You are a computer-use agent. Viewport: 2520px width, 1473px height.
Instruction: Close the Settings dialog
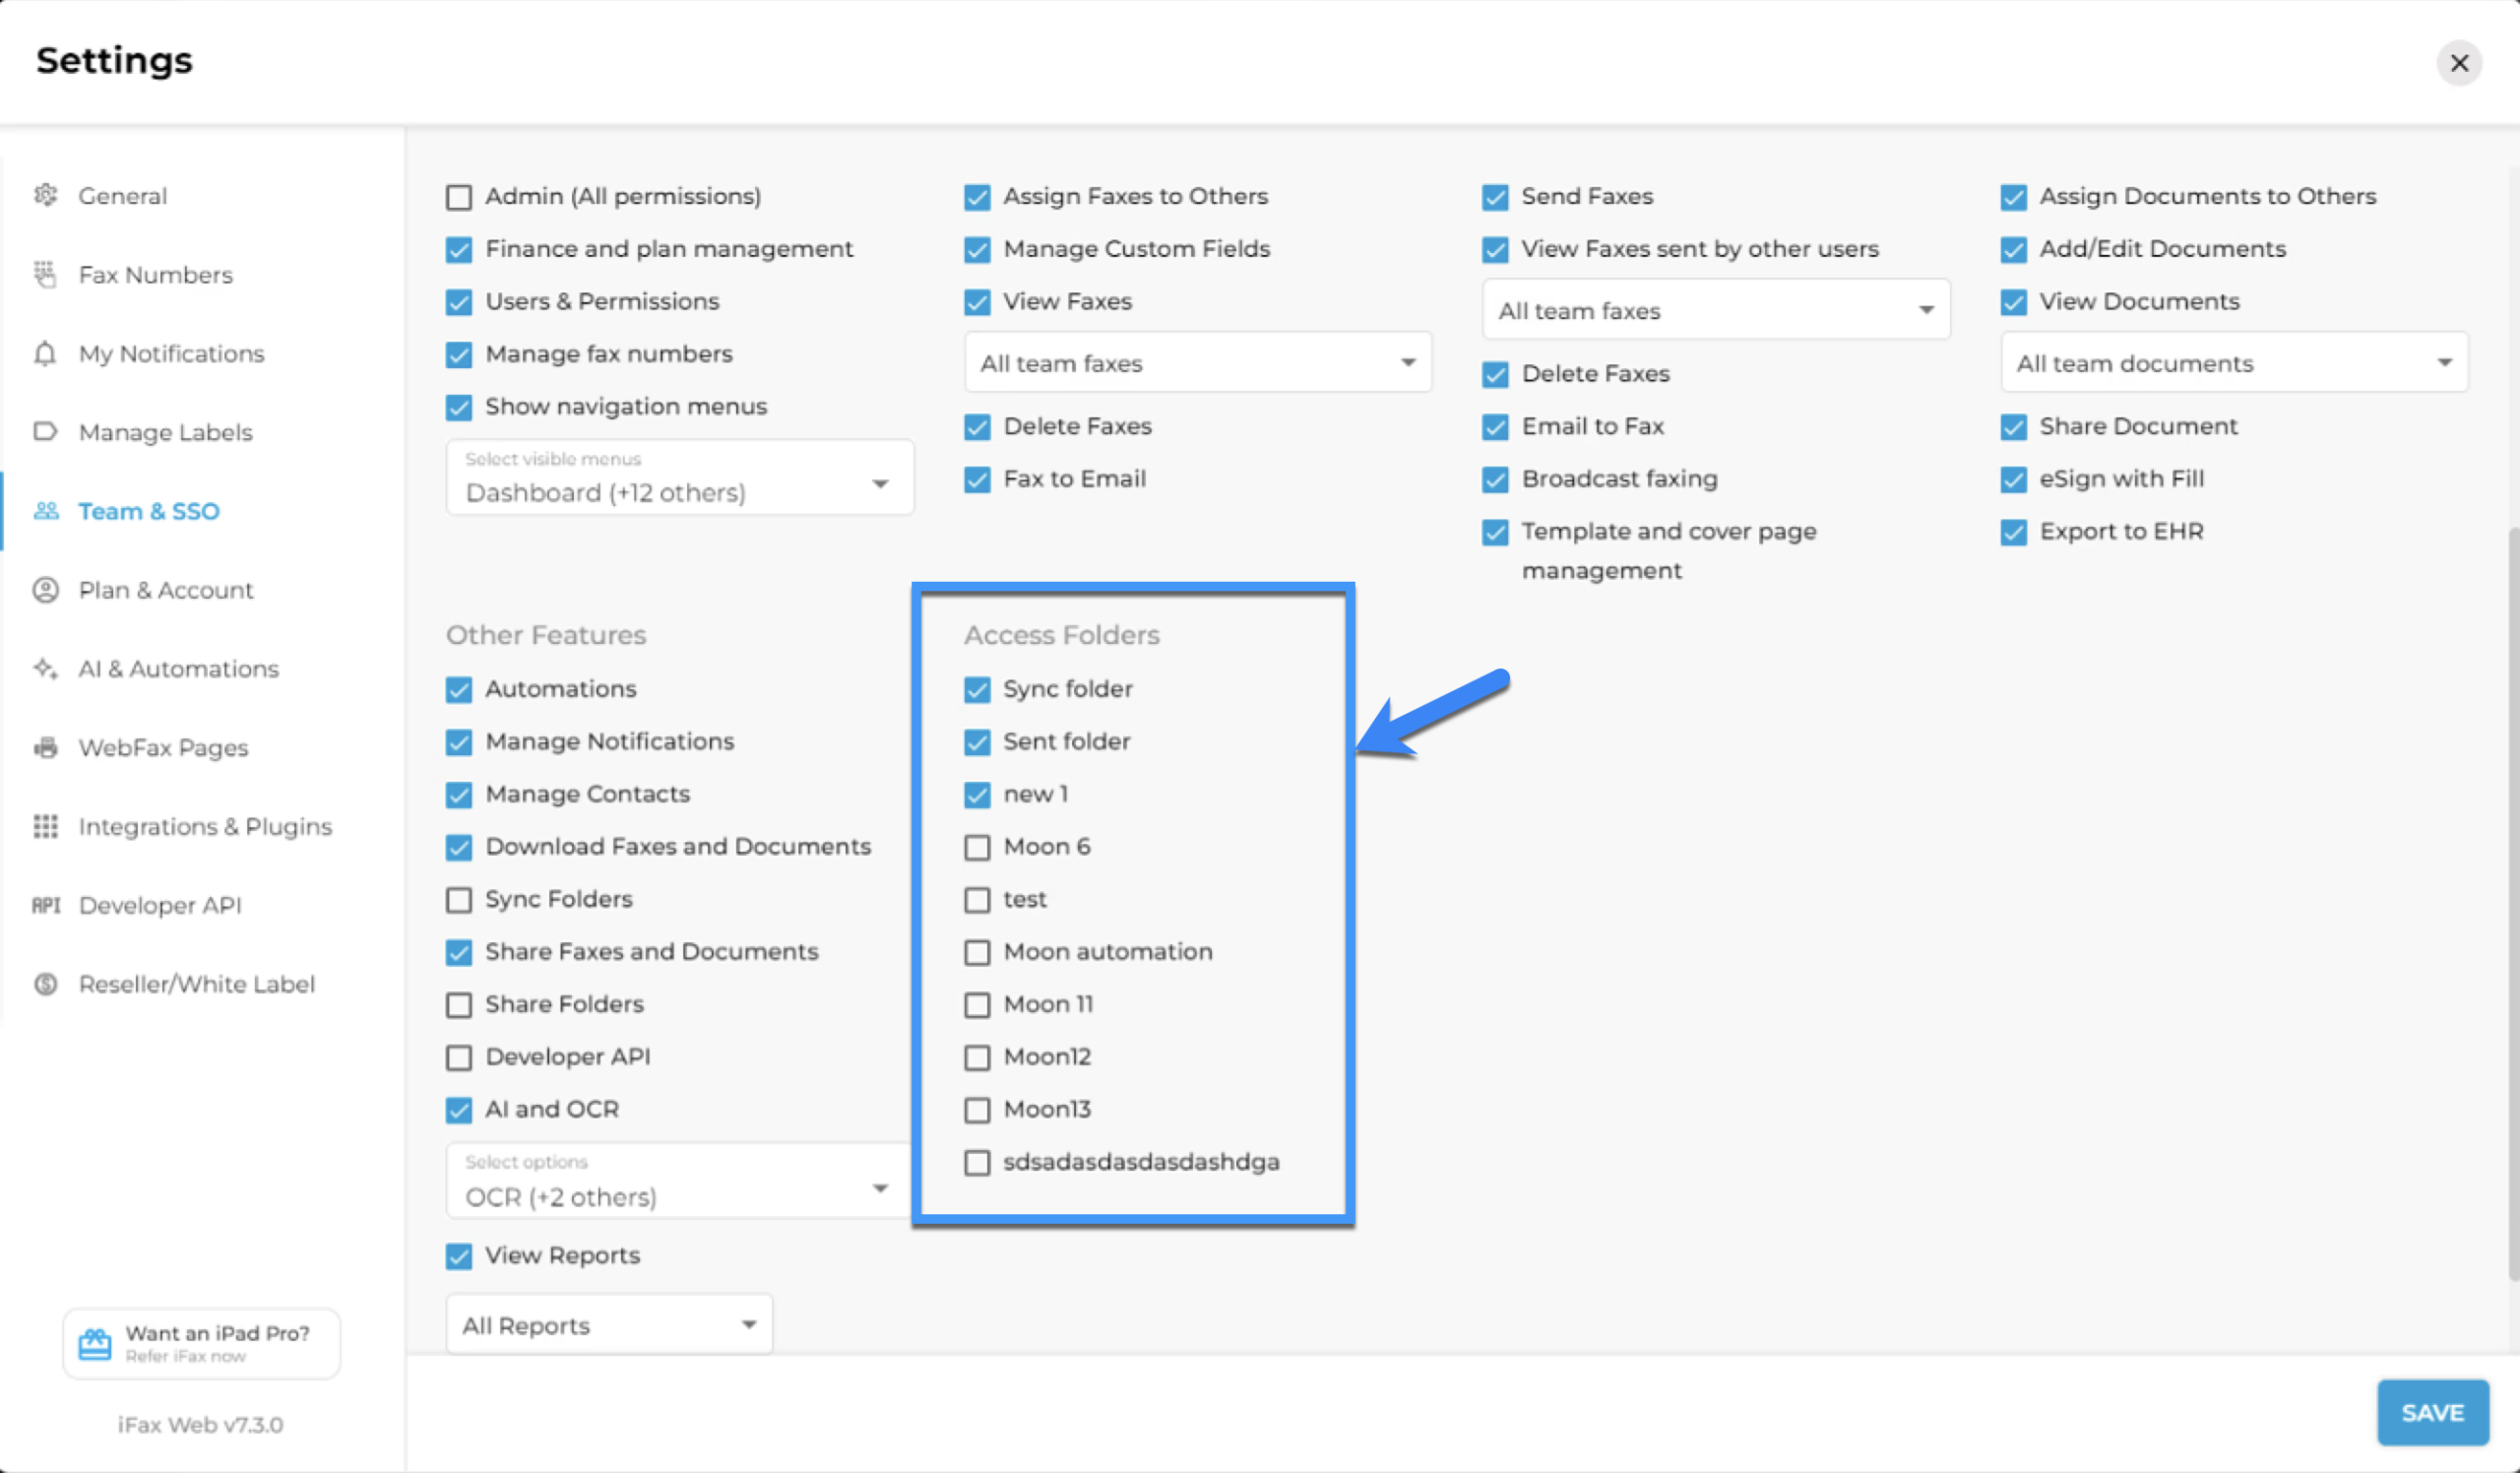[x=2459, y=63]
